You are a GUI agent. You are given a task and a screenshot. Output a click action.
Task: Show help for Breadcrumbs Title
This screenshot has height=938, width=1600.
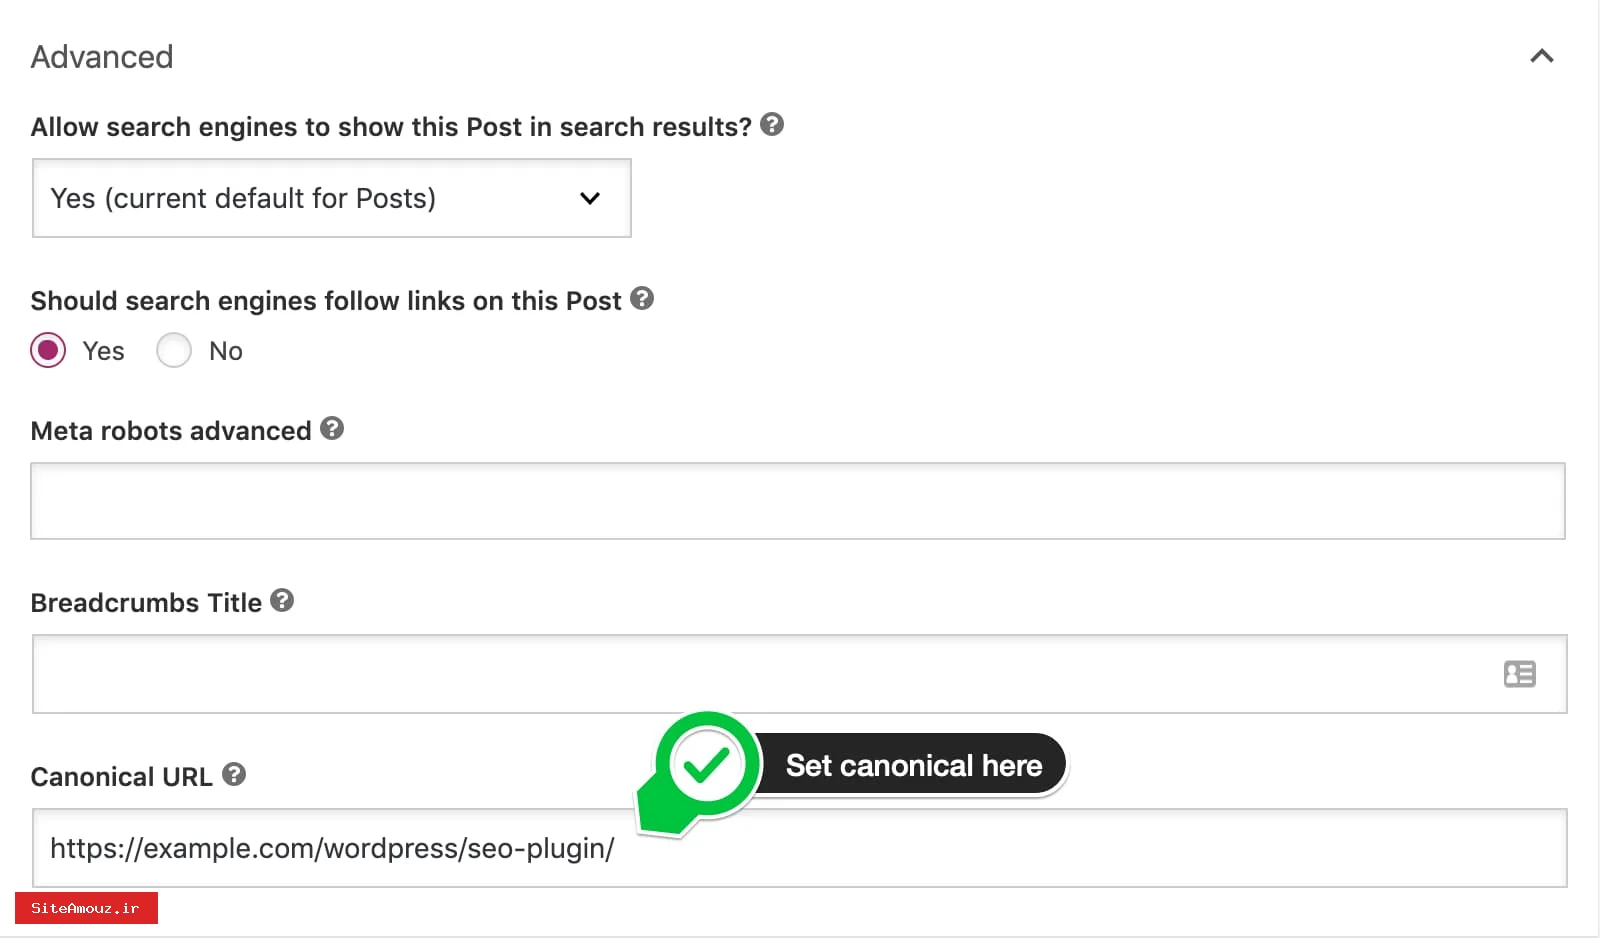pyautogui.click(x=282, y=600)
